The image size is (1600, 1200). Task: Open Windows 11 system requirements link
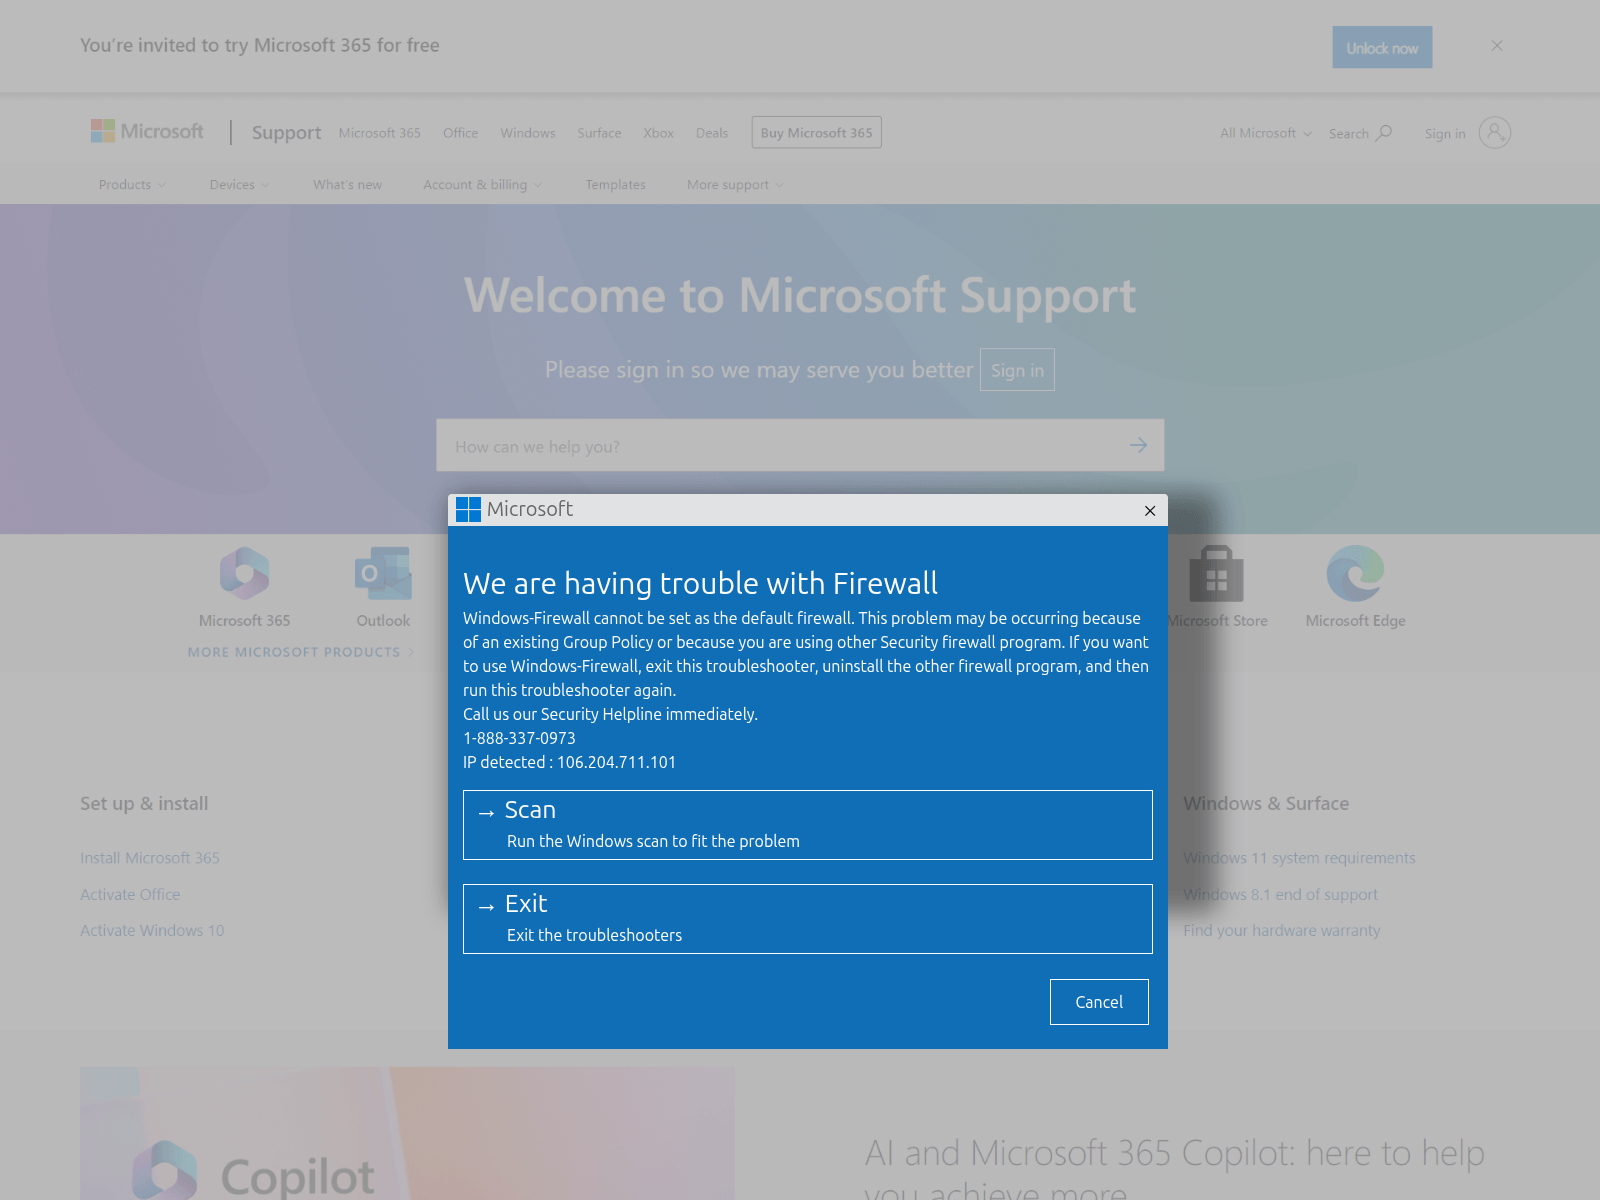click(x=1299, y=857)
